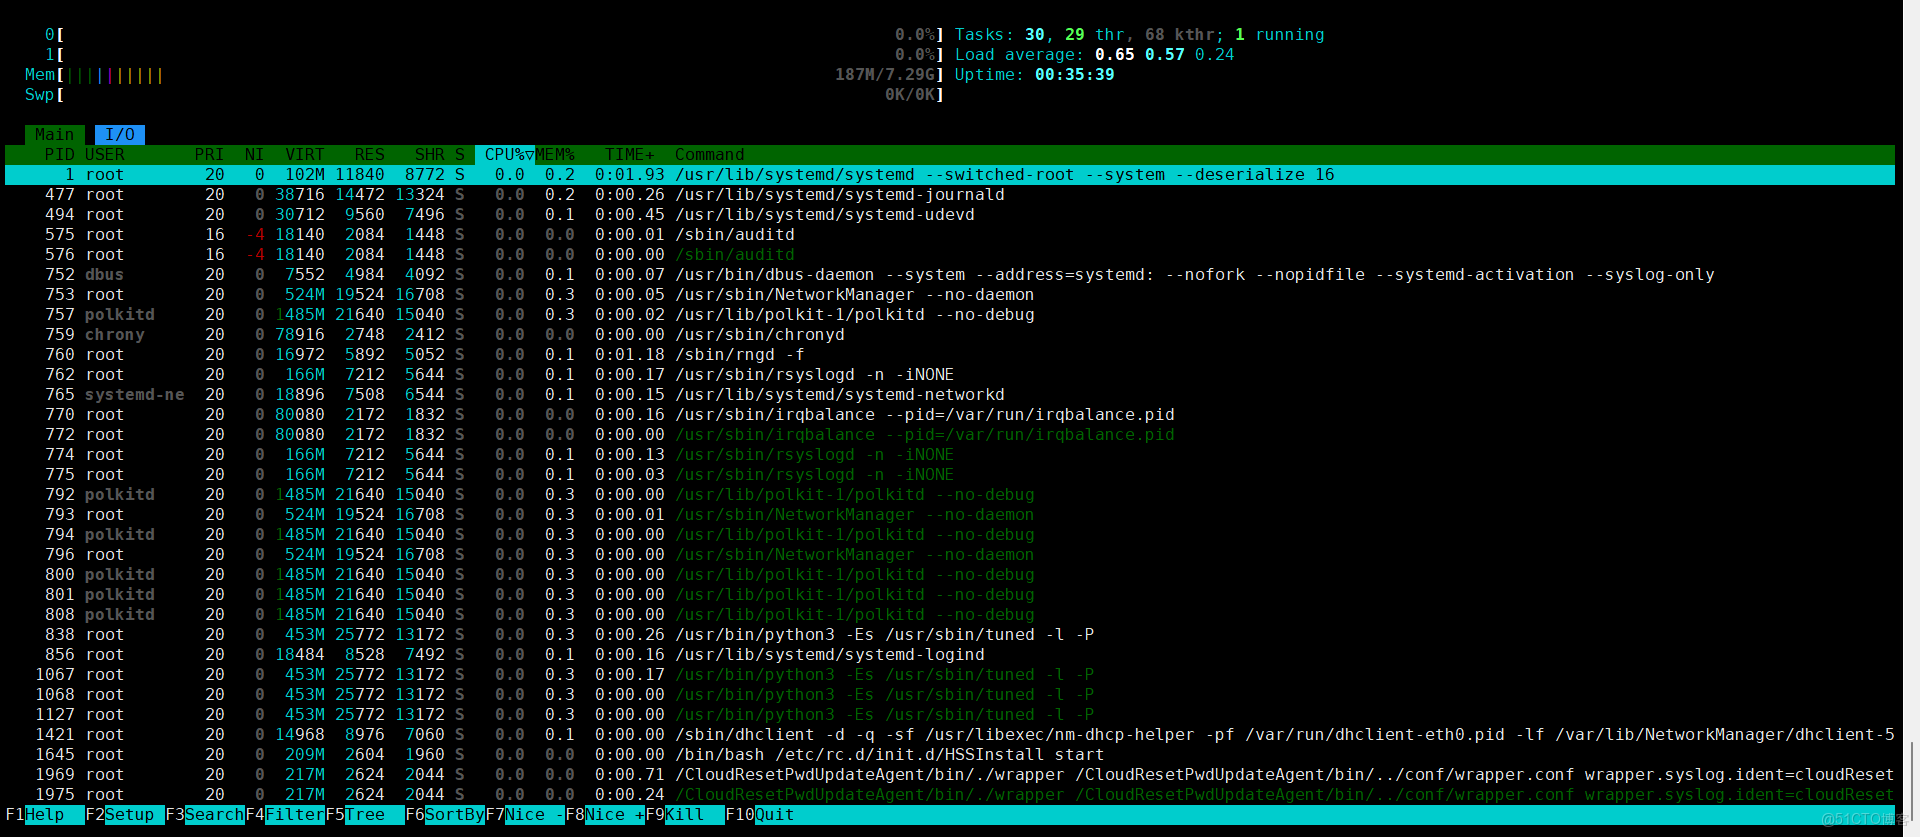This screenshot has height=837, width=1920.
Task: Select the systemd-networkd process row
Action: pos(950,395)
